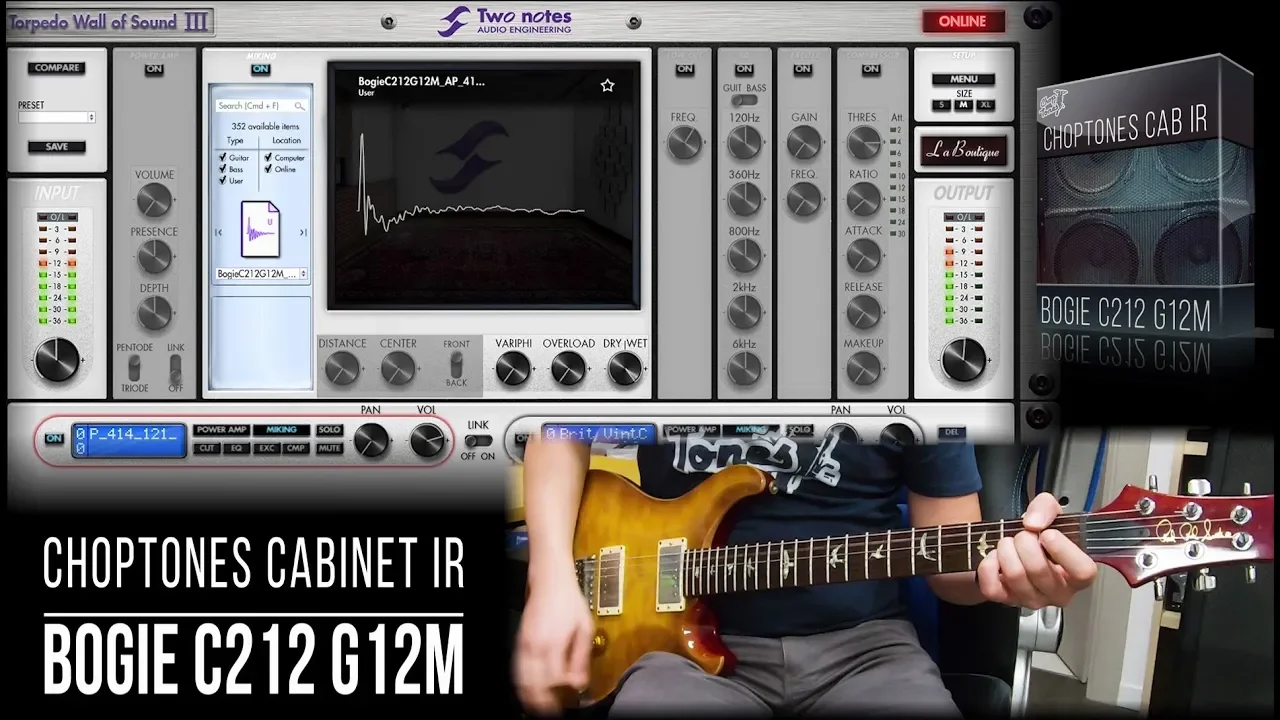Click the DEPTH knob
The height and width of the screenshot is (720, 1280).
(x=154, y=313)
